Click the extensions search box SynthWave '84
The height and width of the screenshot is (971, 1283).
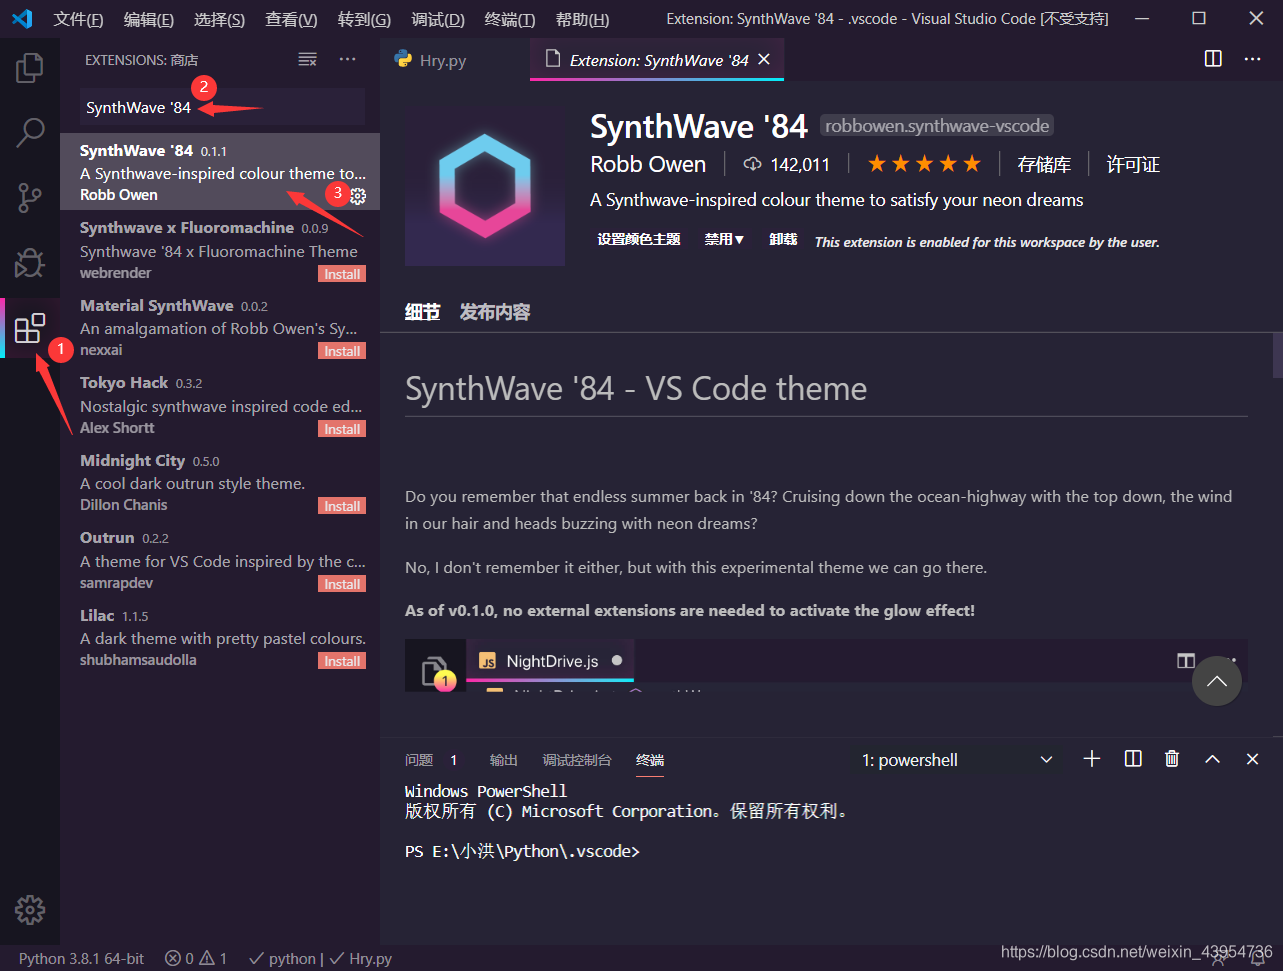click(222, 107)
